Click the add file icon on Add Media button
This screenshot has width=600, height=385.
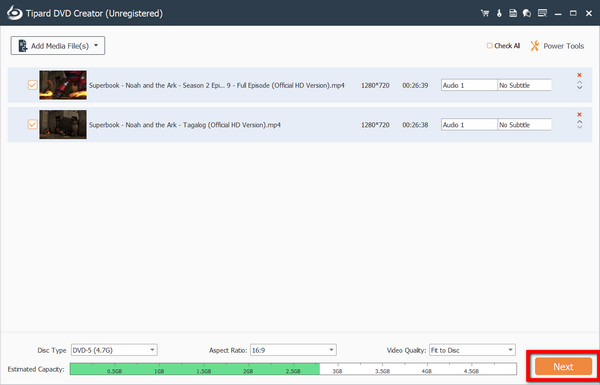[x=23, y=46]
